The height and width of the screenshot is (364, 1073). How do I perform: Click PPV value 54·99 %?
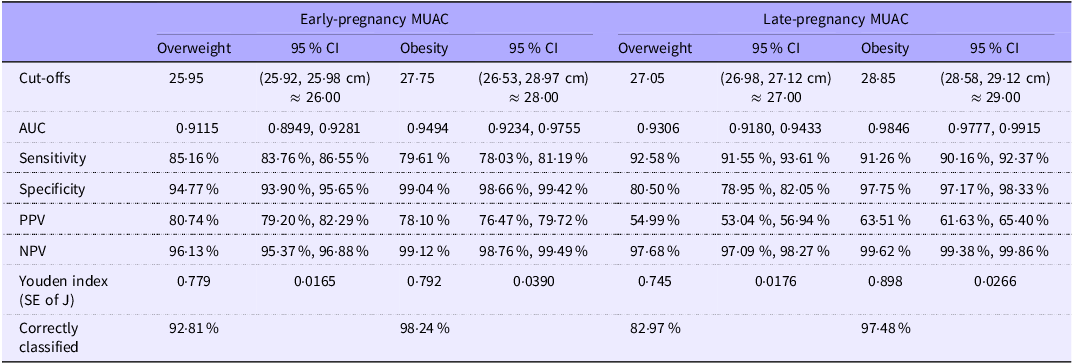click(x=656, y=220)
